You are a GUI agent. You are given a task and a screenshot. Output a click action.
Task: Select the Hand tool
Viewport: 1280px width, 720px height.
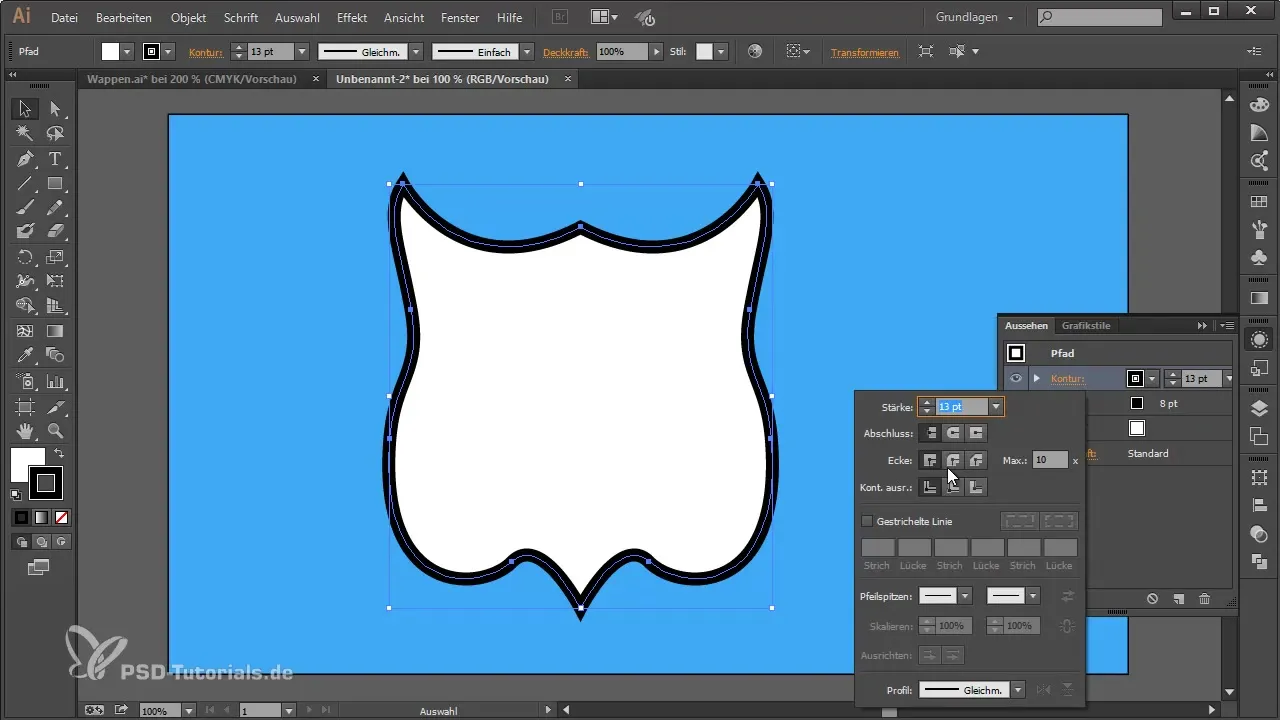click(26, 431)
